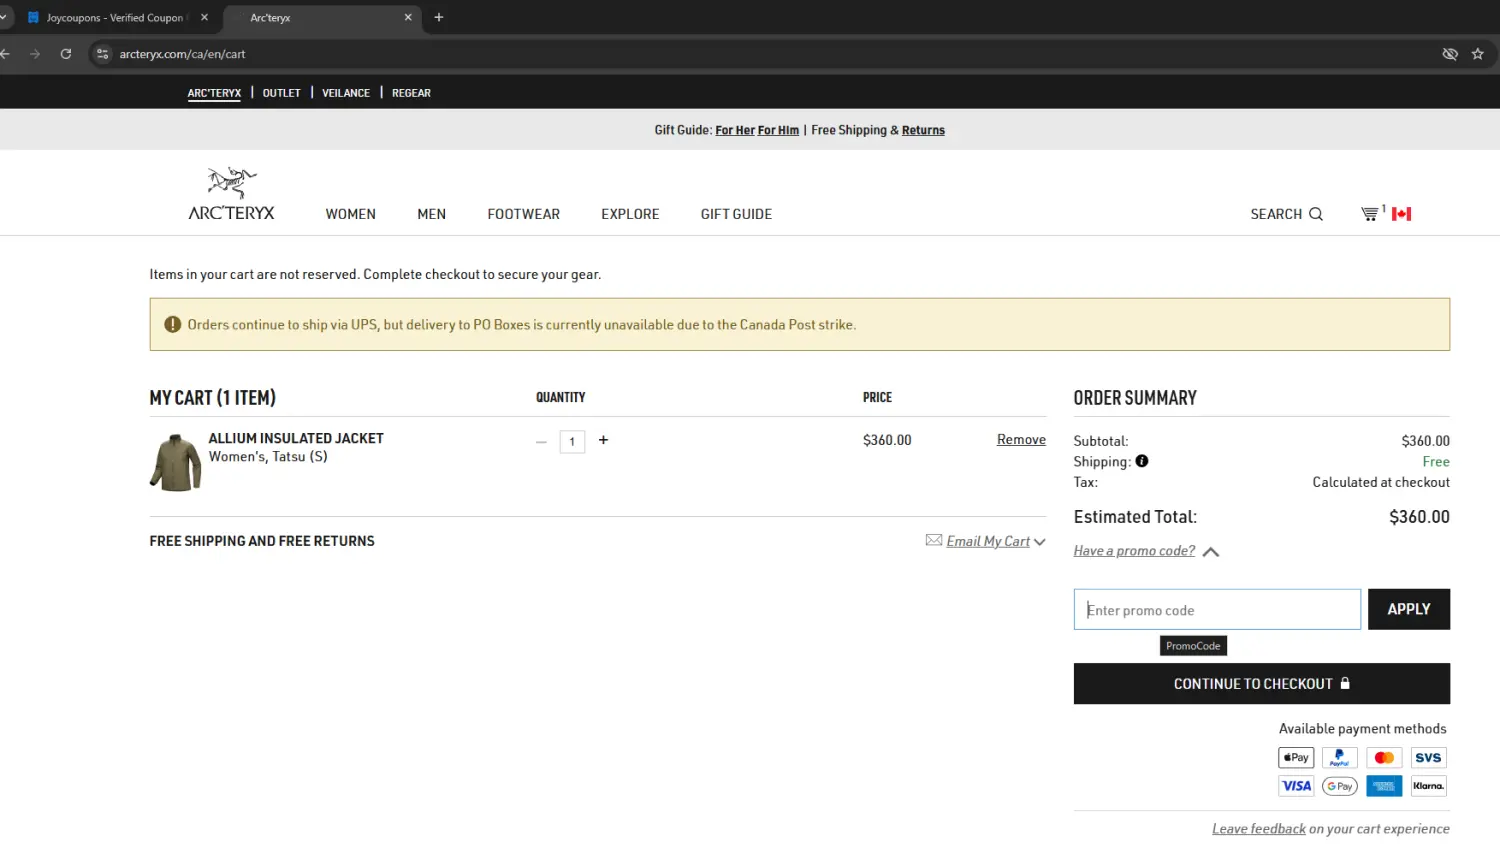Increase jacket quantity with plus button

603,440
